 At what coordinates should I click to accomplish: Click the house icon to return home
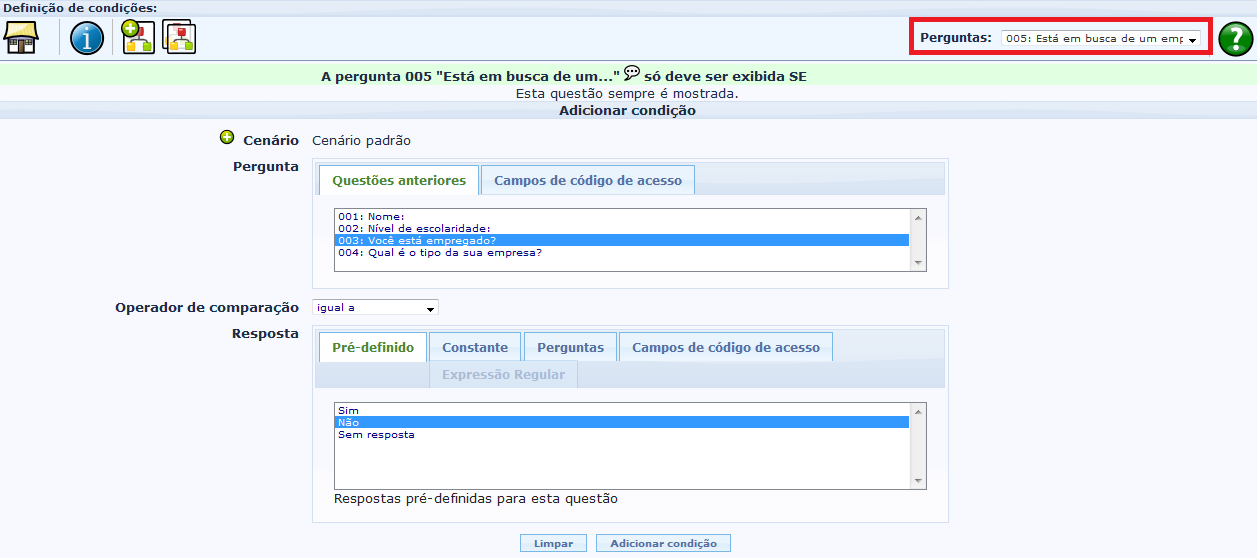pos(21,38)
